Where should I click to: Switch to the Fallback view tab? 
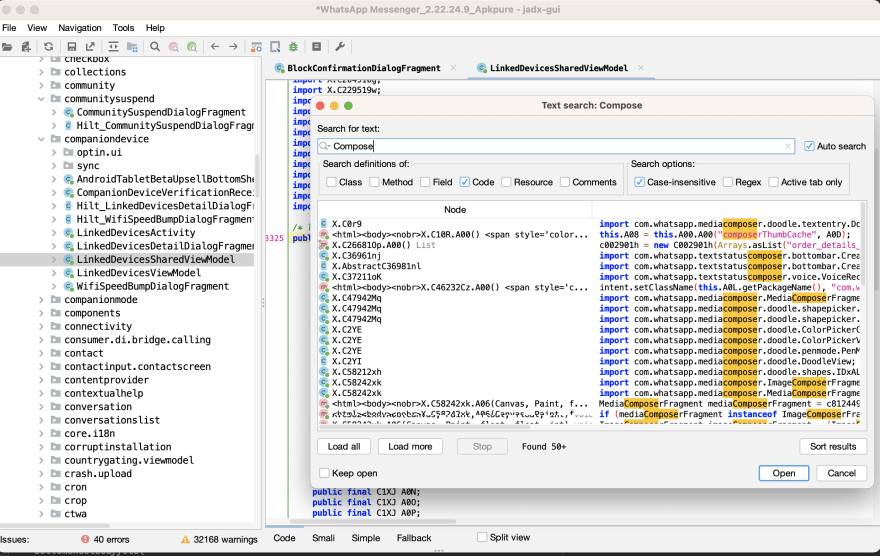coord(414,538)
